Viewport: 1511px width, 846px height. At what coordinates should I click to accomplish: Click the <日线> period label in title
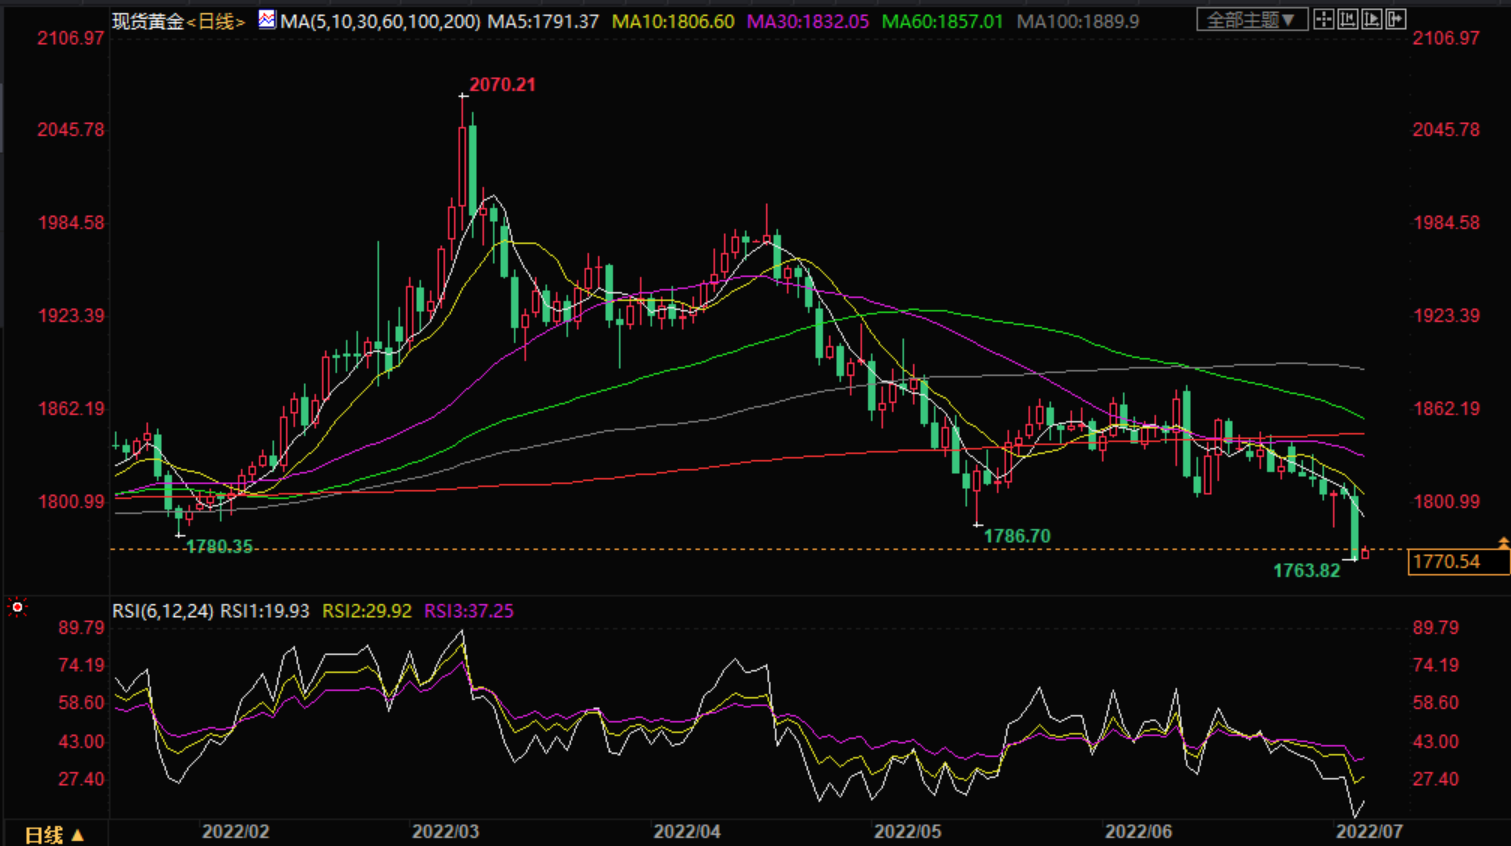click(x=216, y=21)
